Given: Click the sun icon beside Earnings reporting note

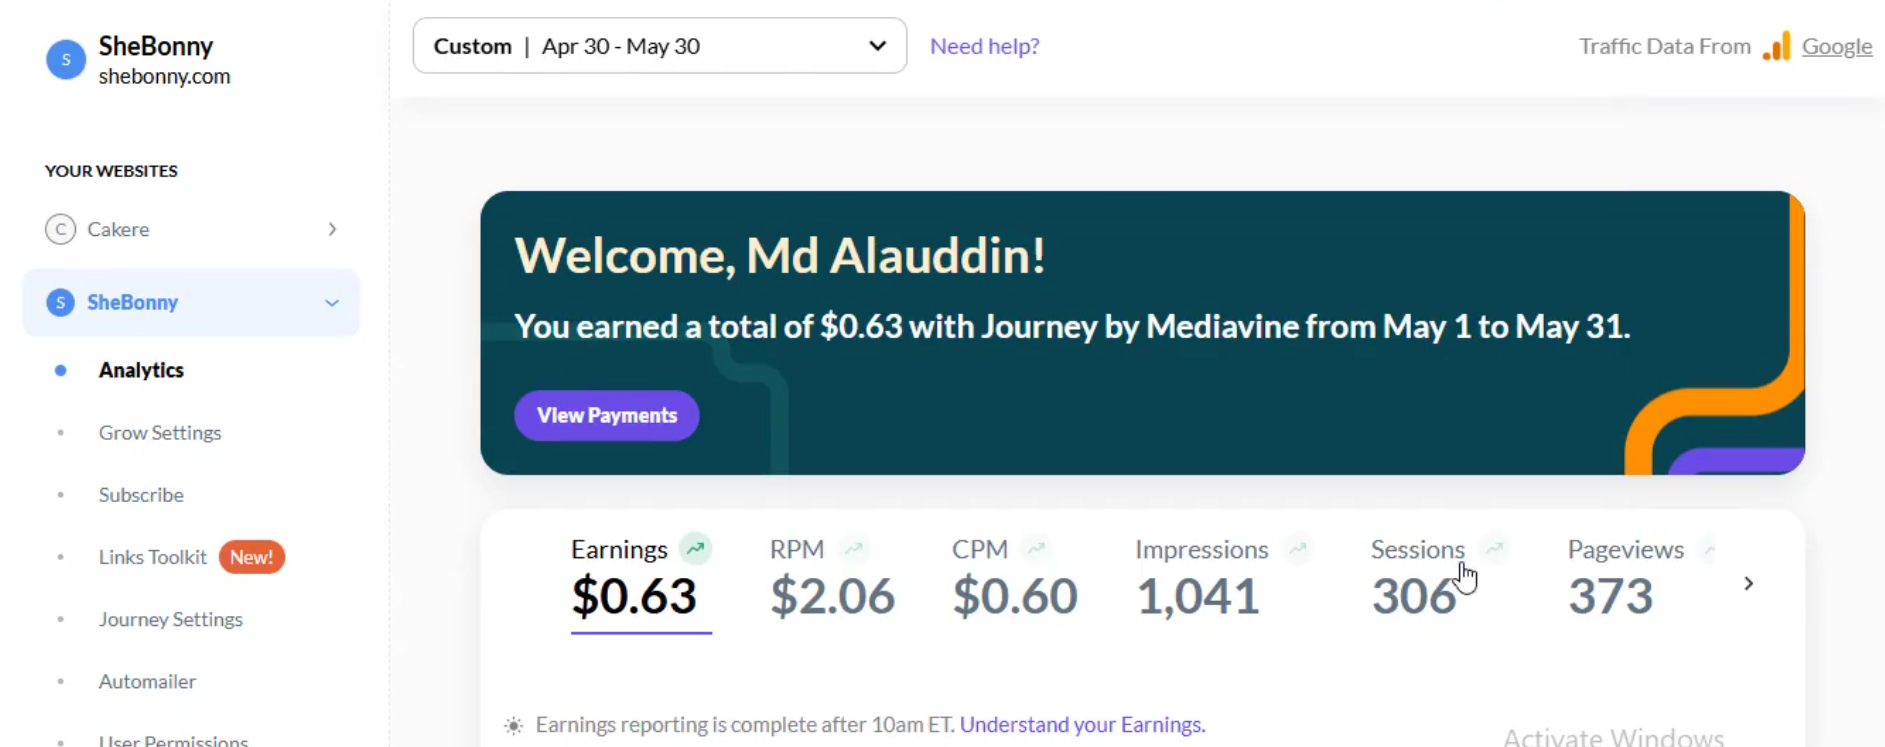Looking at the screenshot, I should (513, 725).
